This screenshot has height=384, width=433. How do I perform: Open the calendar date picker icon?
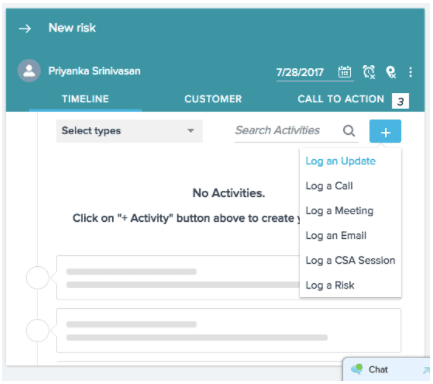(345, 72)
